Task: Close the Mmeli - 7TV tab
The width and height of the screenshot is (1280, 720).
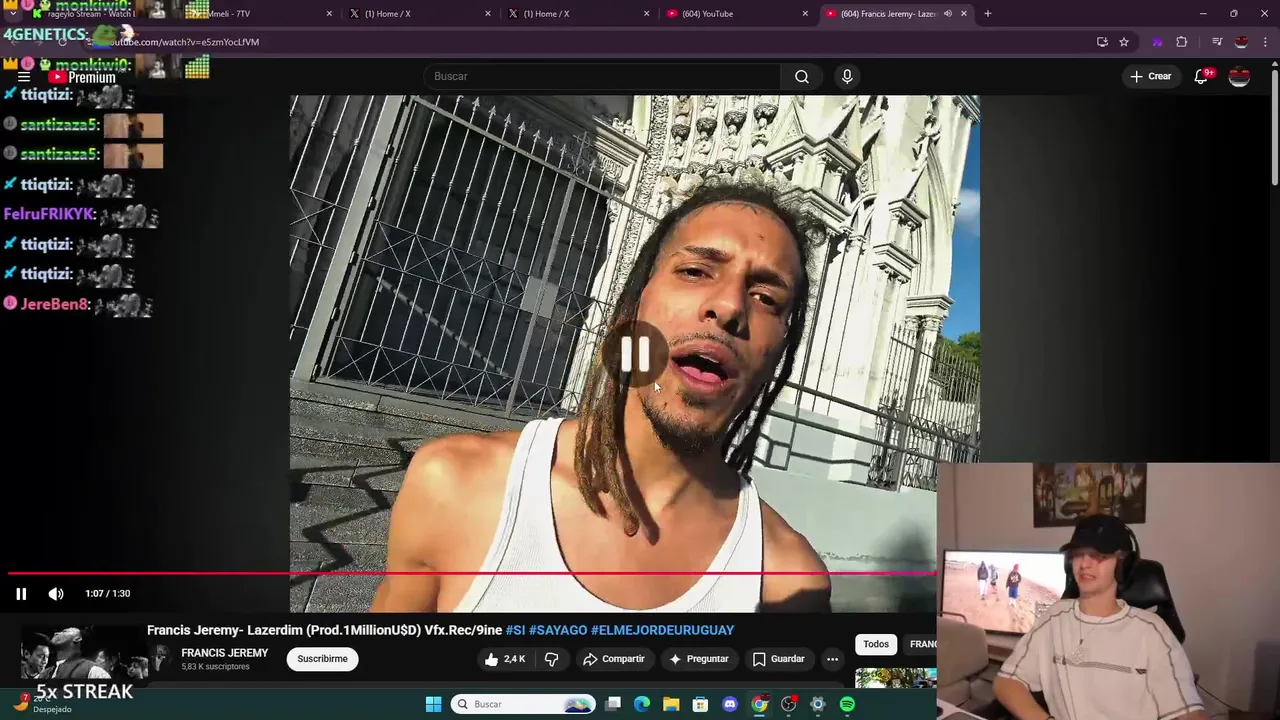Action: 329,14
